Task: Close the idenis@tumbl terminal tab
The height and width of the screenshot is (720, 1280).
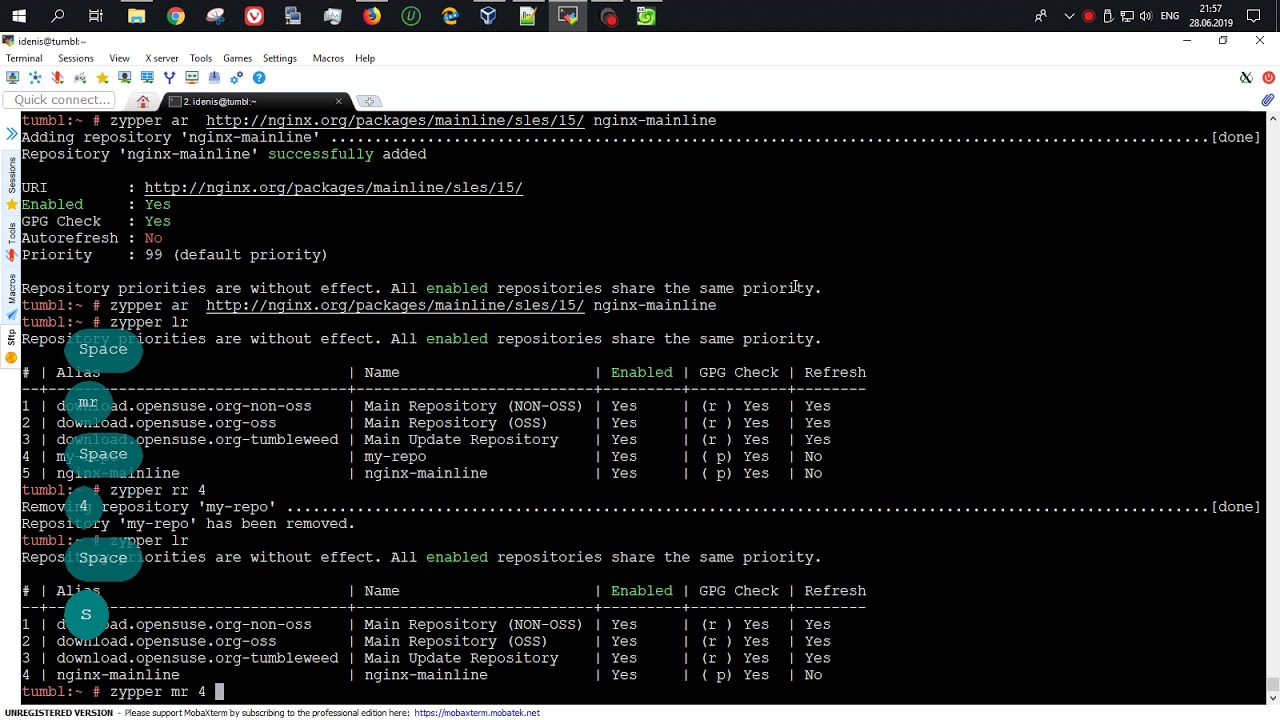Action: point(338,101)
